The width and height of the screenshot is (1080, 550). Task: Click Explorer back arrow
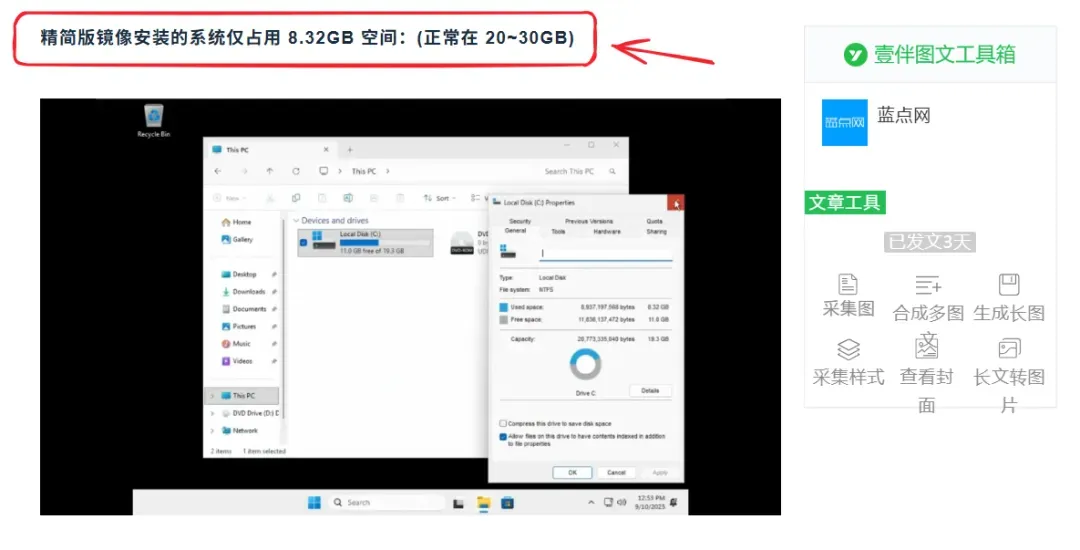click(218, 171)
